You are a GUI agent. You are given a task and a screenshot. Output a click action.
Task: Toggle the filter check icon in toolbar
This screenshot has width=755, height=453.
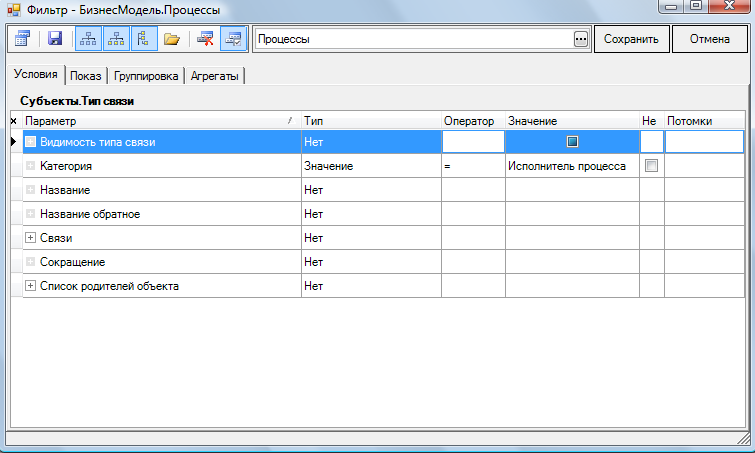coord(235,39)
